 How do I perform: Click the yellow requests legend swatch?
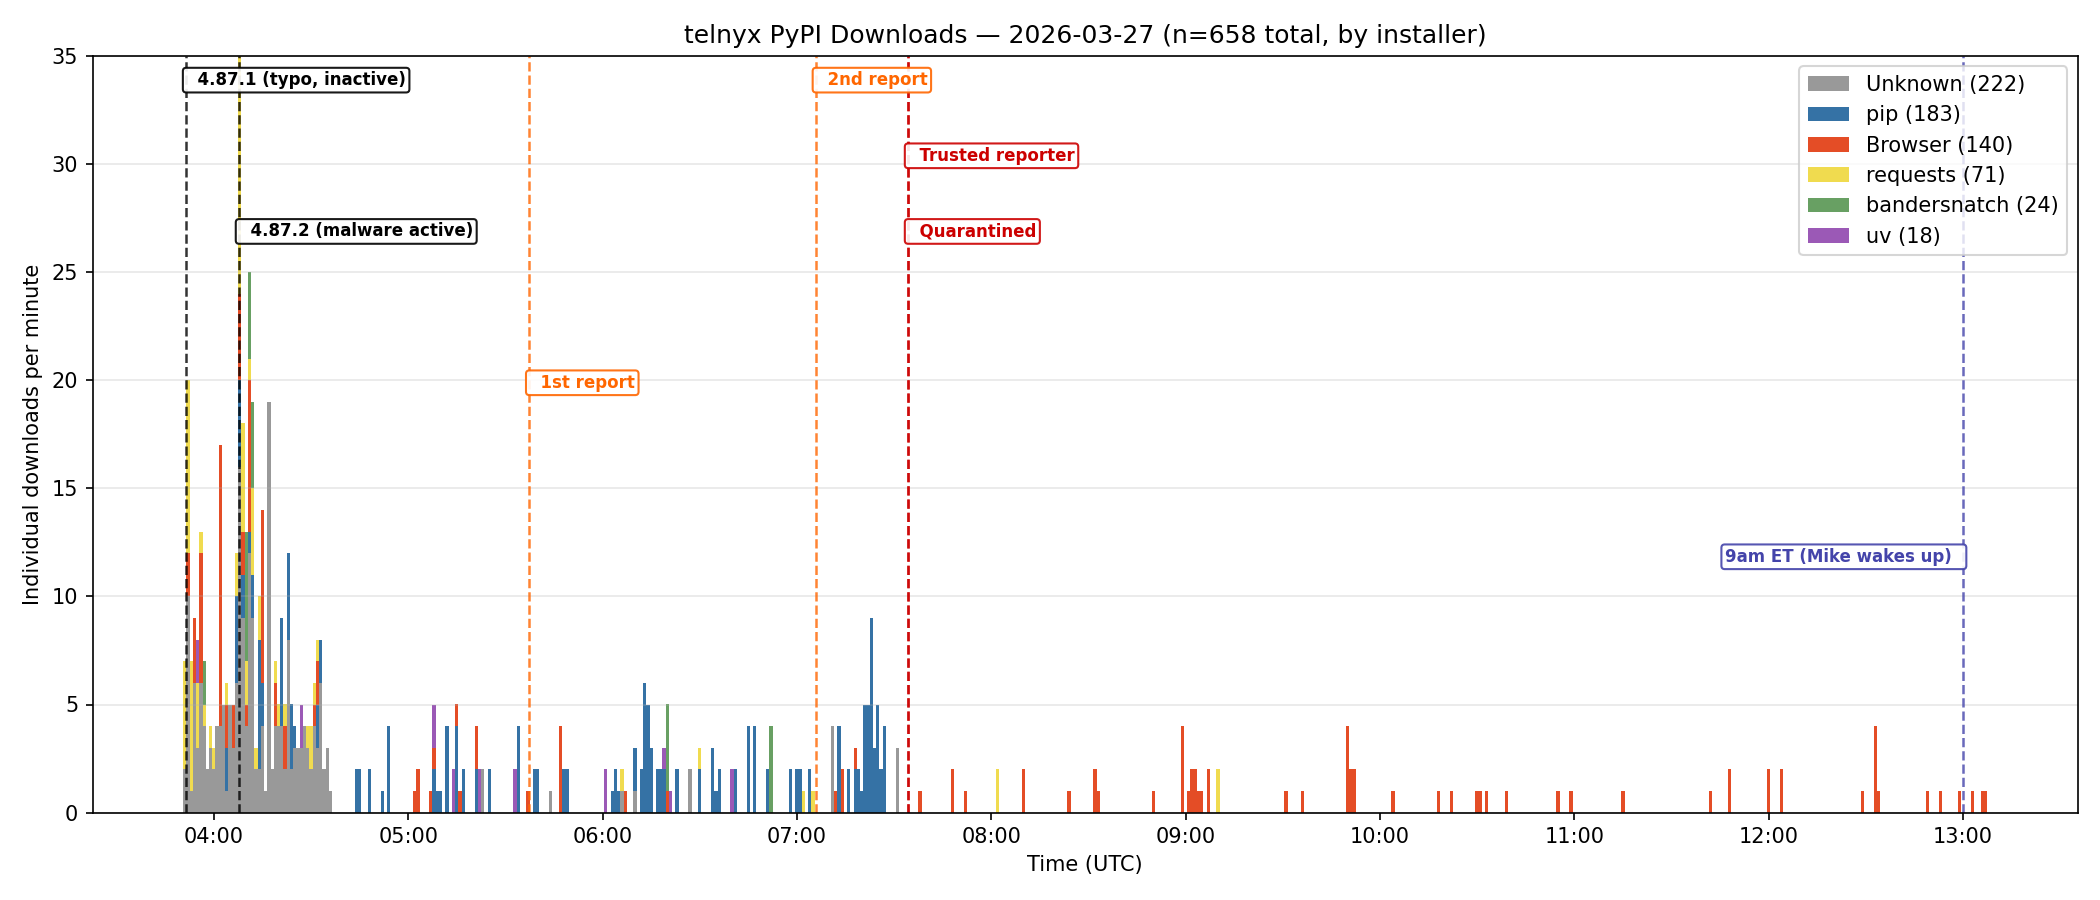click(1827, 174)
